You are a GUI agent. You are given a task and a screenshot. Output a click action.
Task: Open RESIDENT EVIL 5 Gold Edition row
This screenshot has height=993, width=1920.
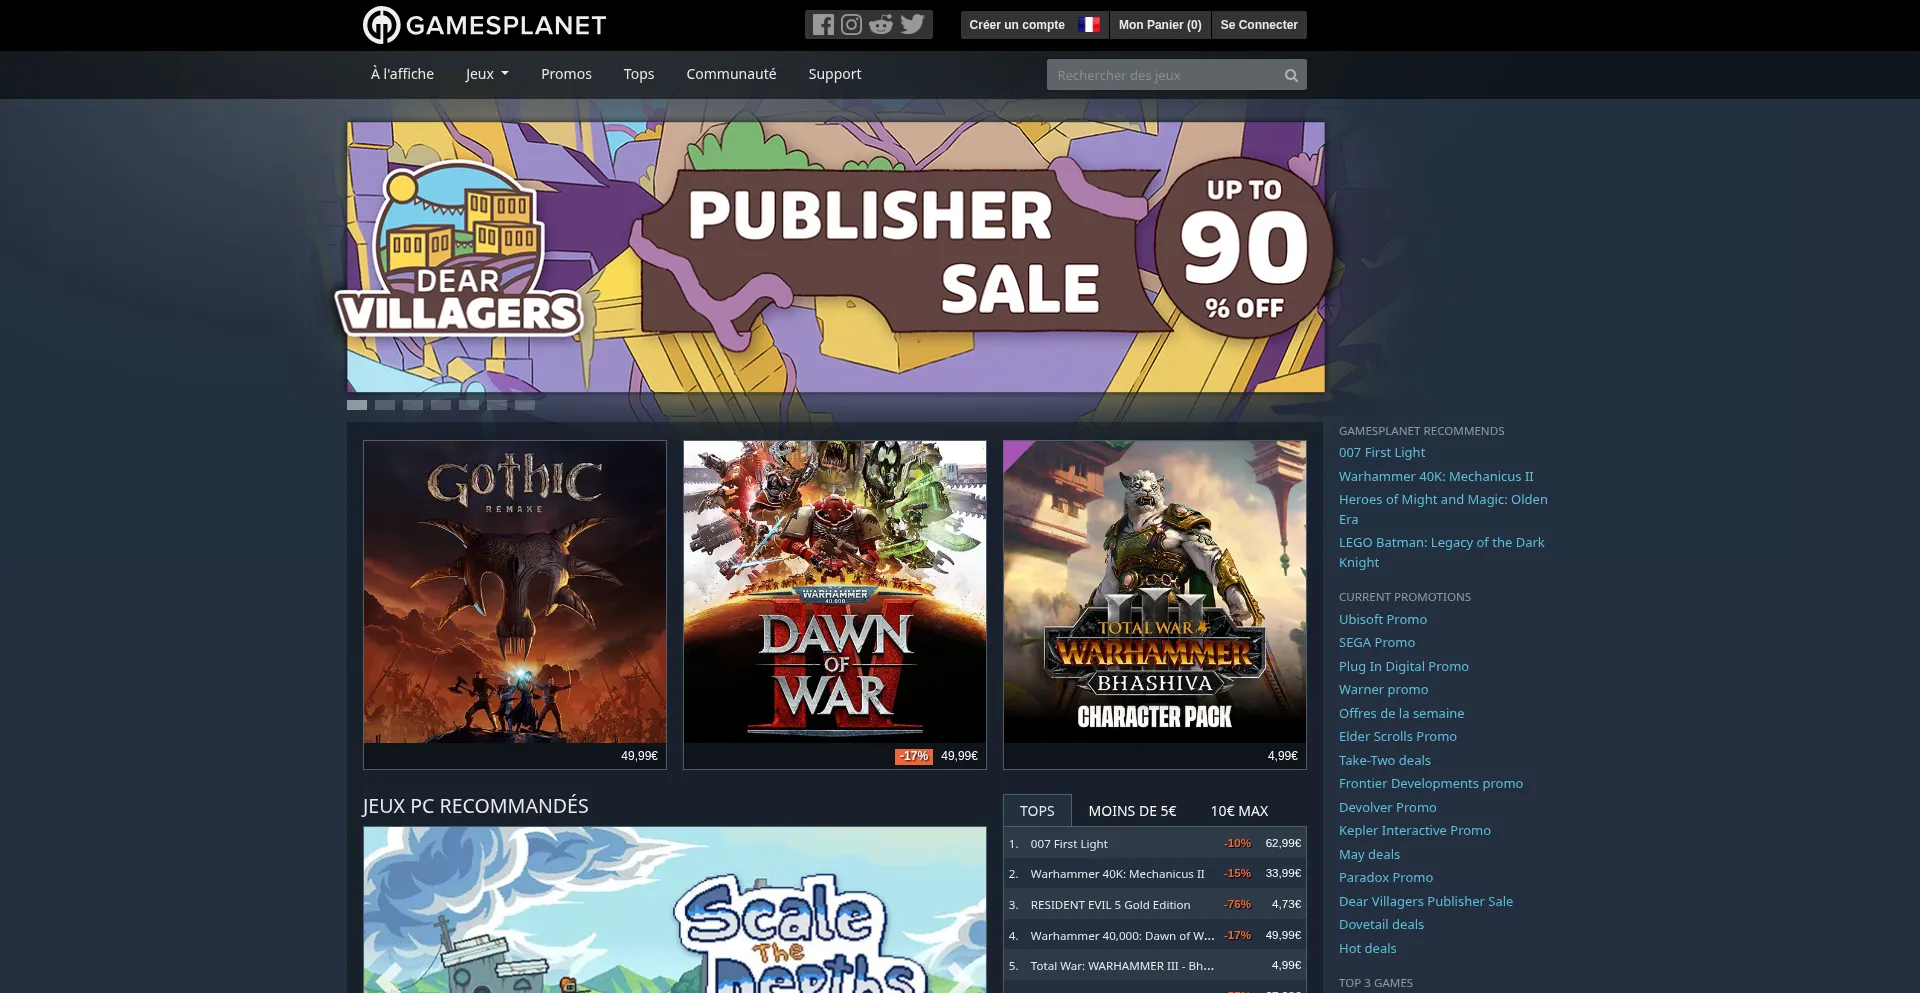pyautogui.click(x=1155, y=904)
